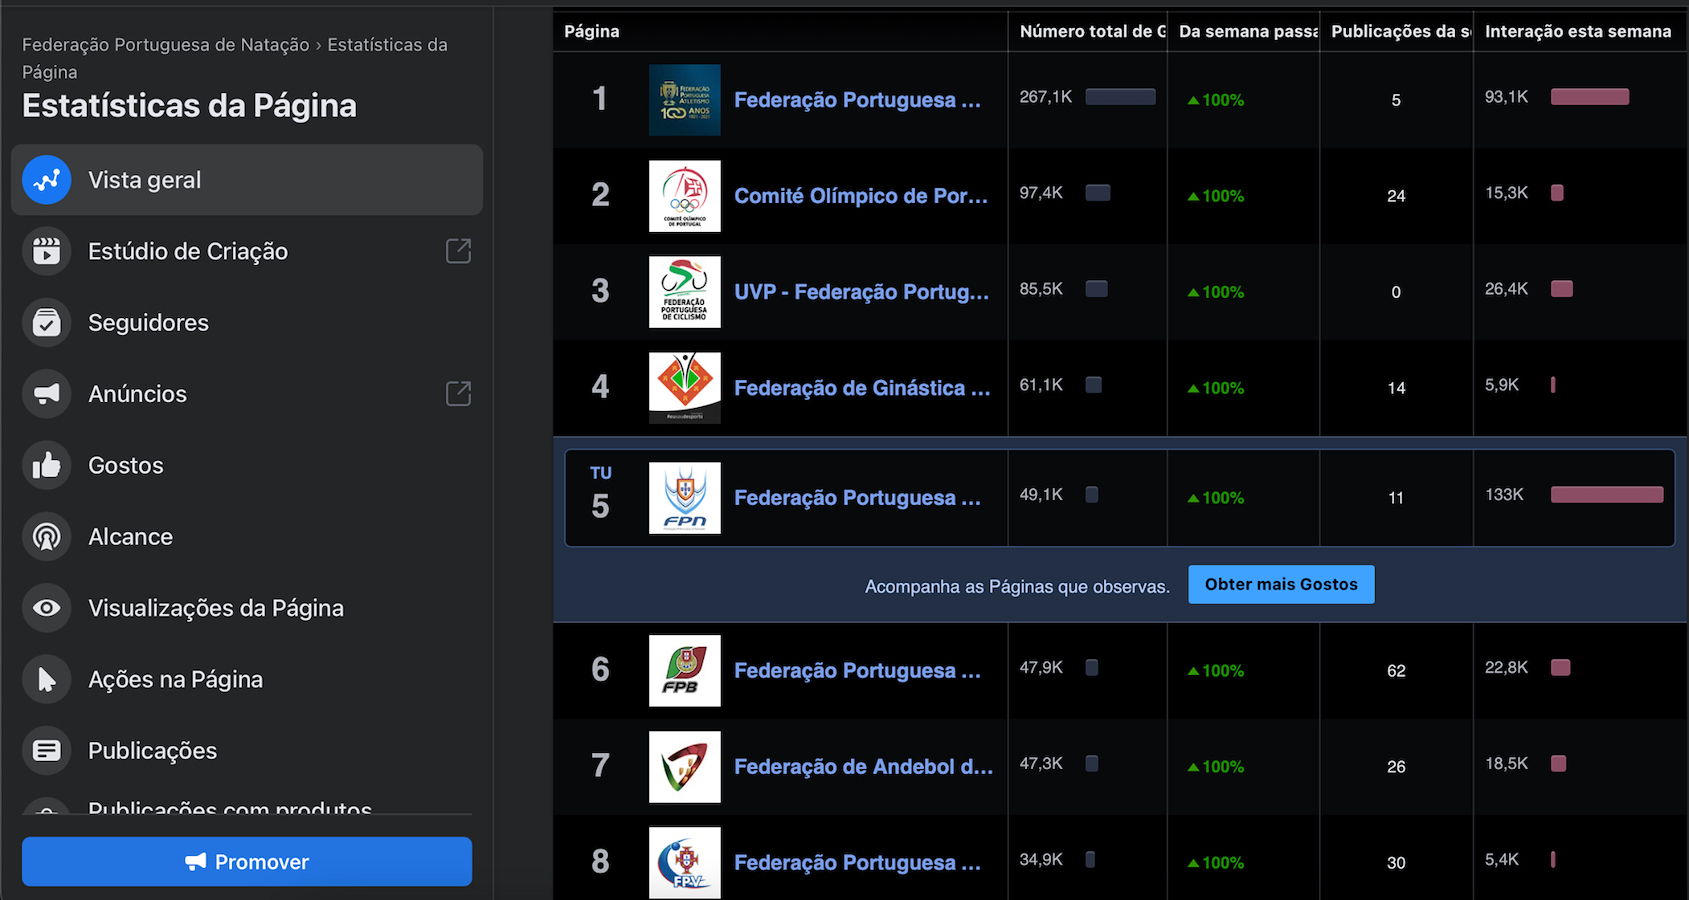Viewport: 1689px width, 900px height.
Task: Click the Interação esta semana column header
Action: (x=1577, y=32)
